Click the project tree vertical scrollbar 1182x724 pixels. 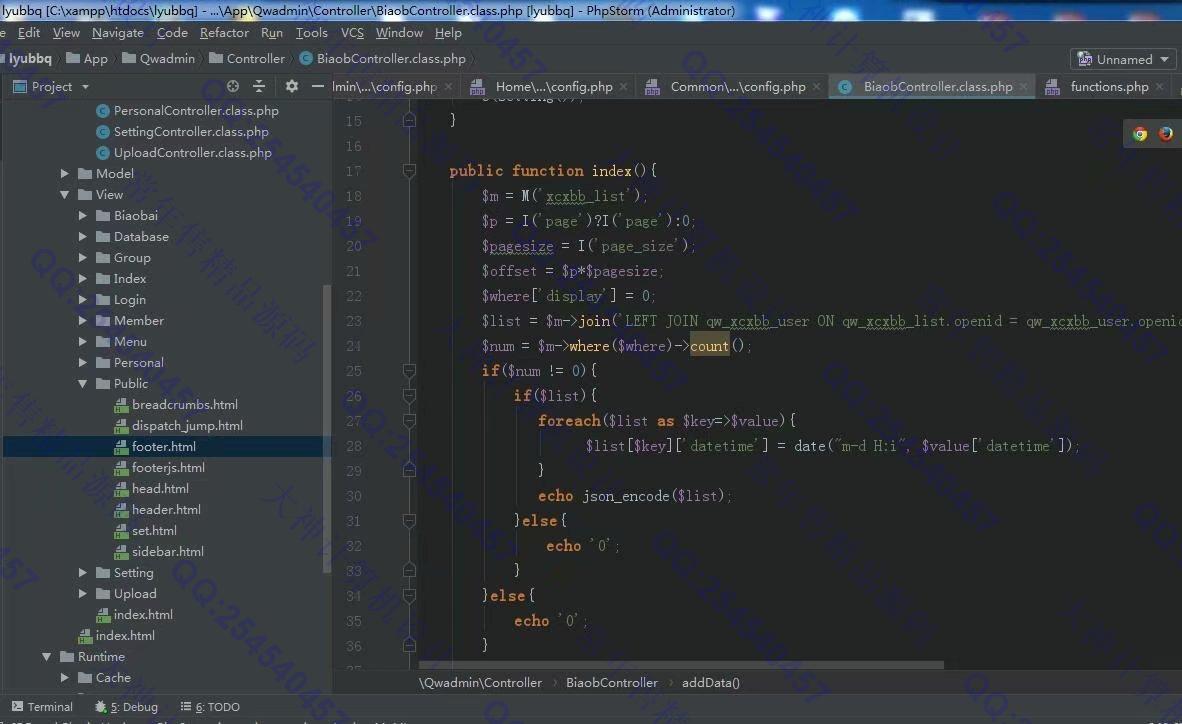coord(326,428)
